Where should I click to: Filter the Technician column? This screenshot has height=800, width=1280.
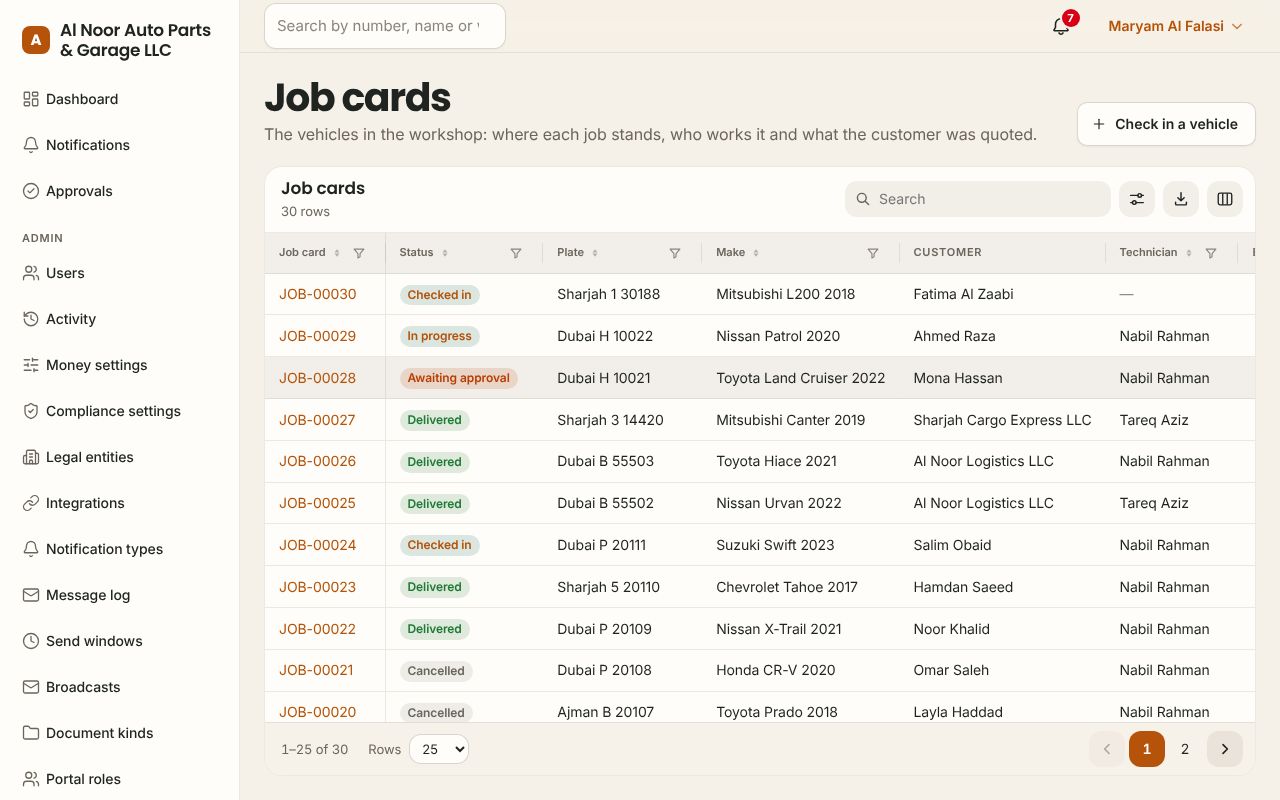[1211, 253]
